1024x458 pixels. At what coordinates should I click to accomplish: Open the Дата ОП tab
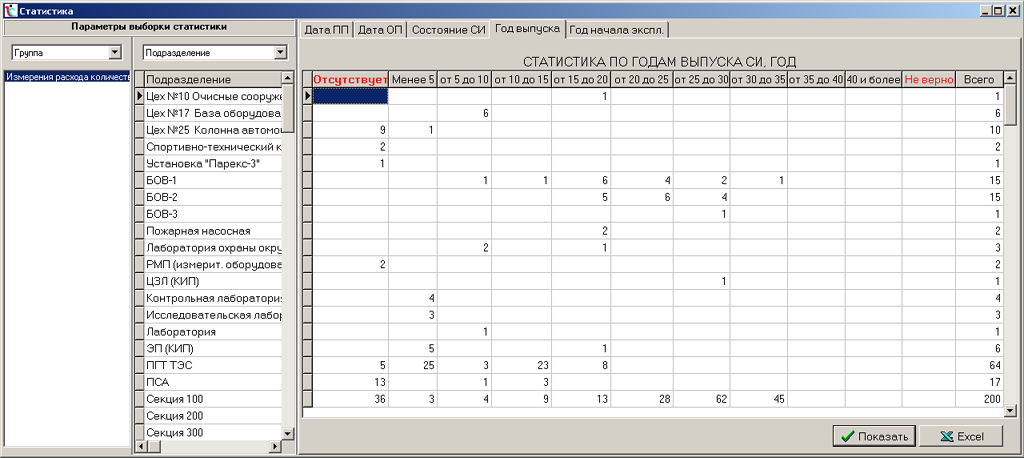click(x=380, y=29)
